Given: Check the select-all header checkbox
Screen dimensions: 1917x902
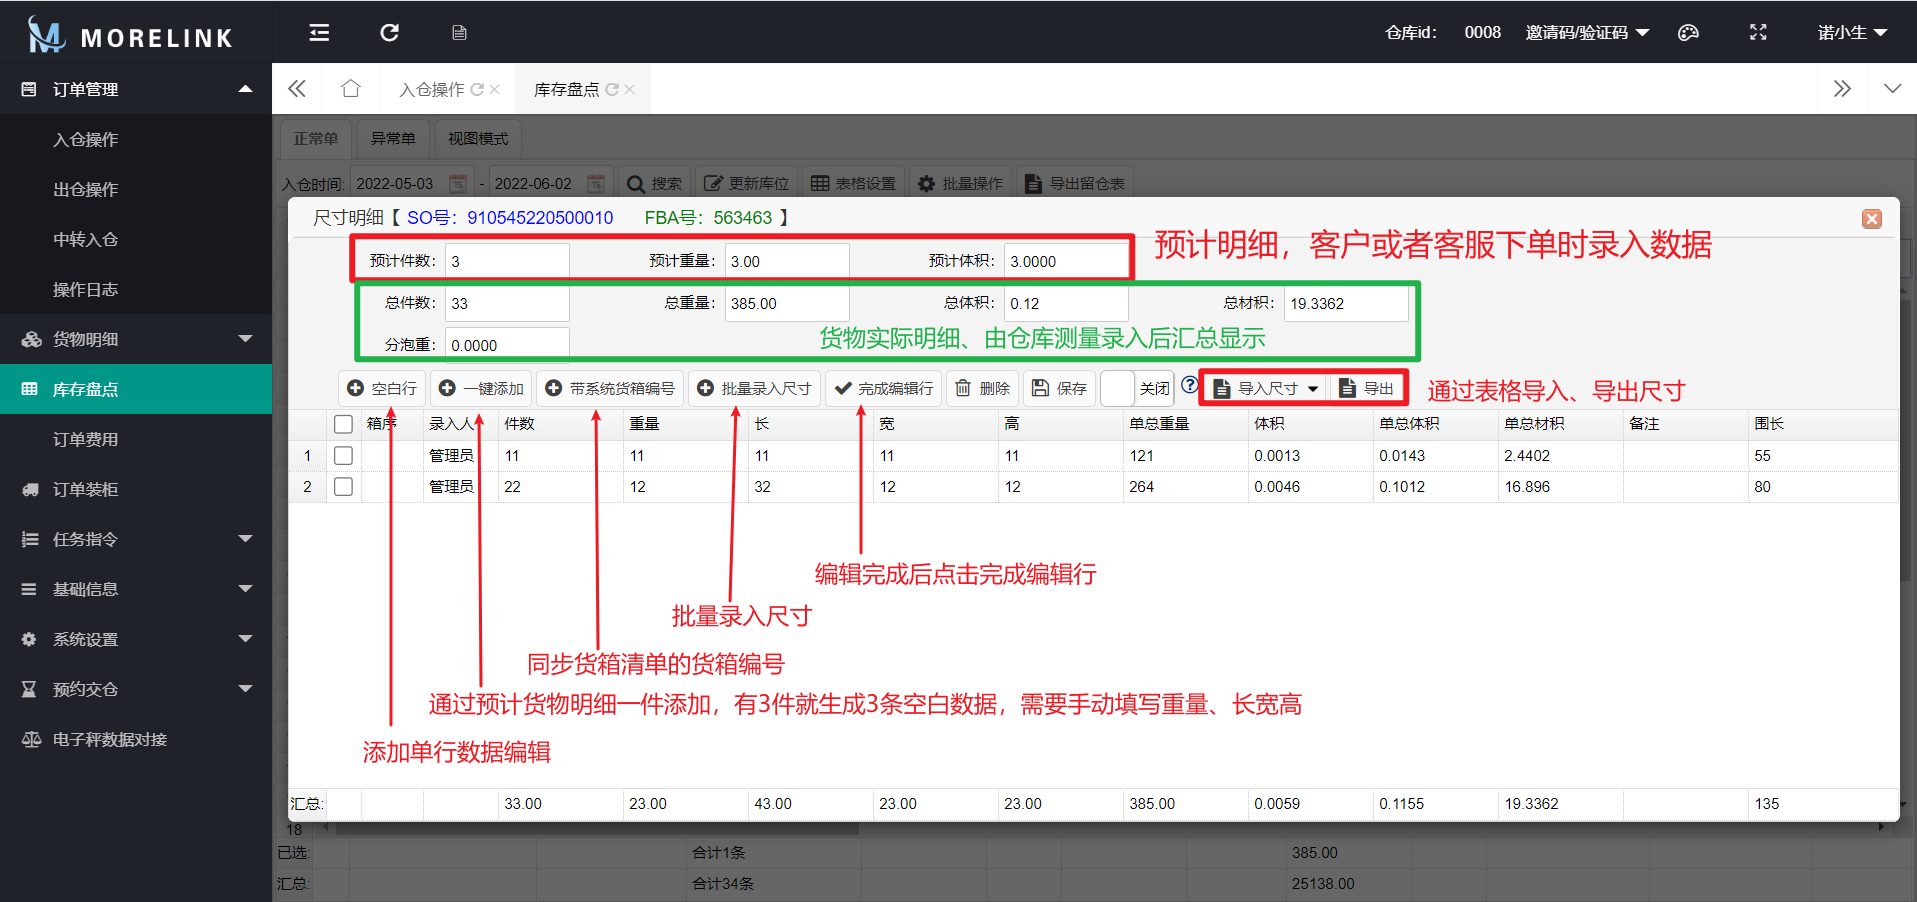Looking at the screenshot, I should coord(344,424).
